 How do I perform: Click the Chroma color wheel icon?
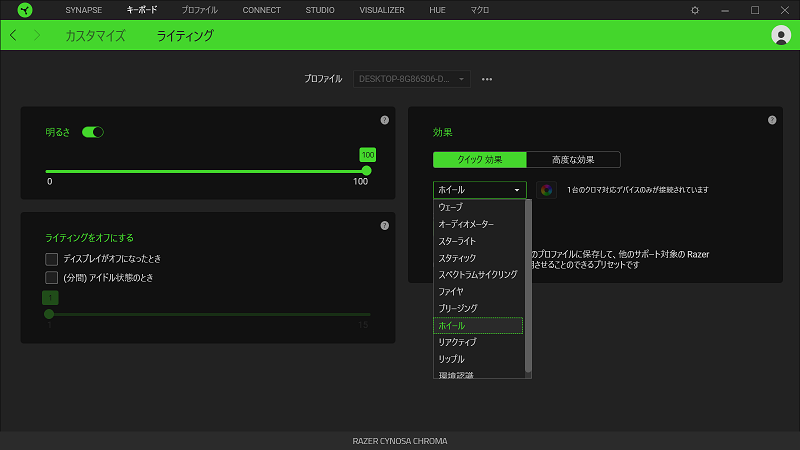546,190
